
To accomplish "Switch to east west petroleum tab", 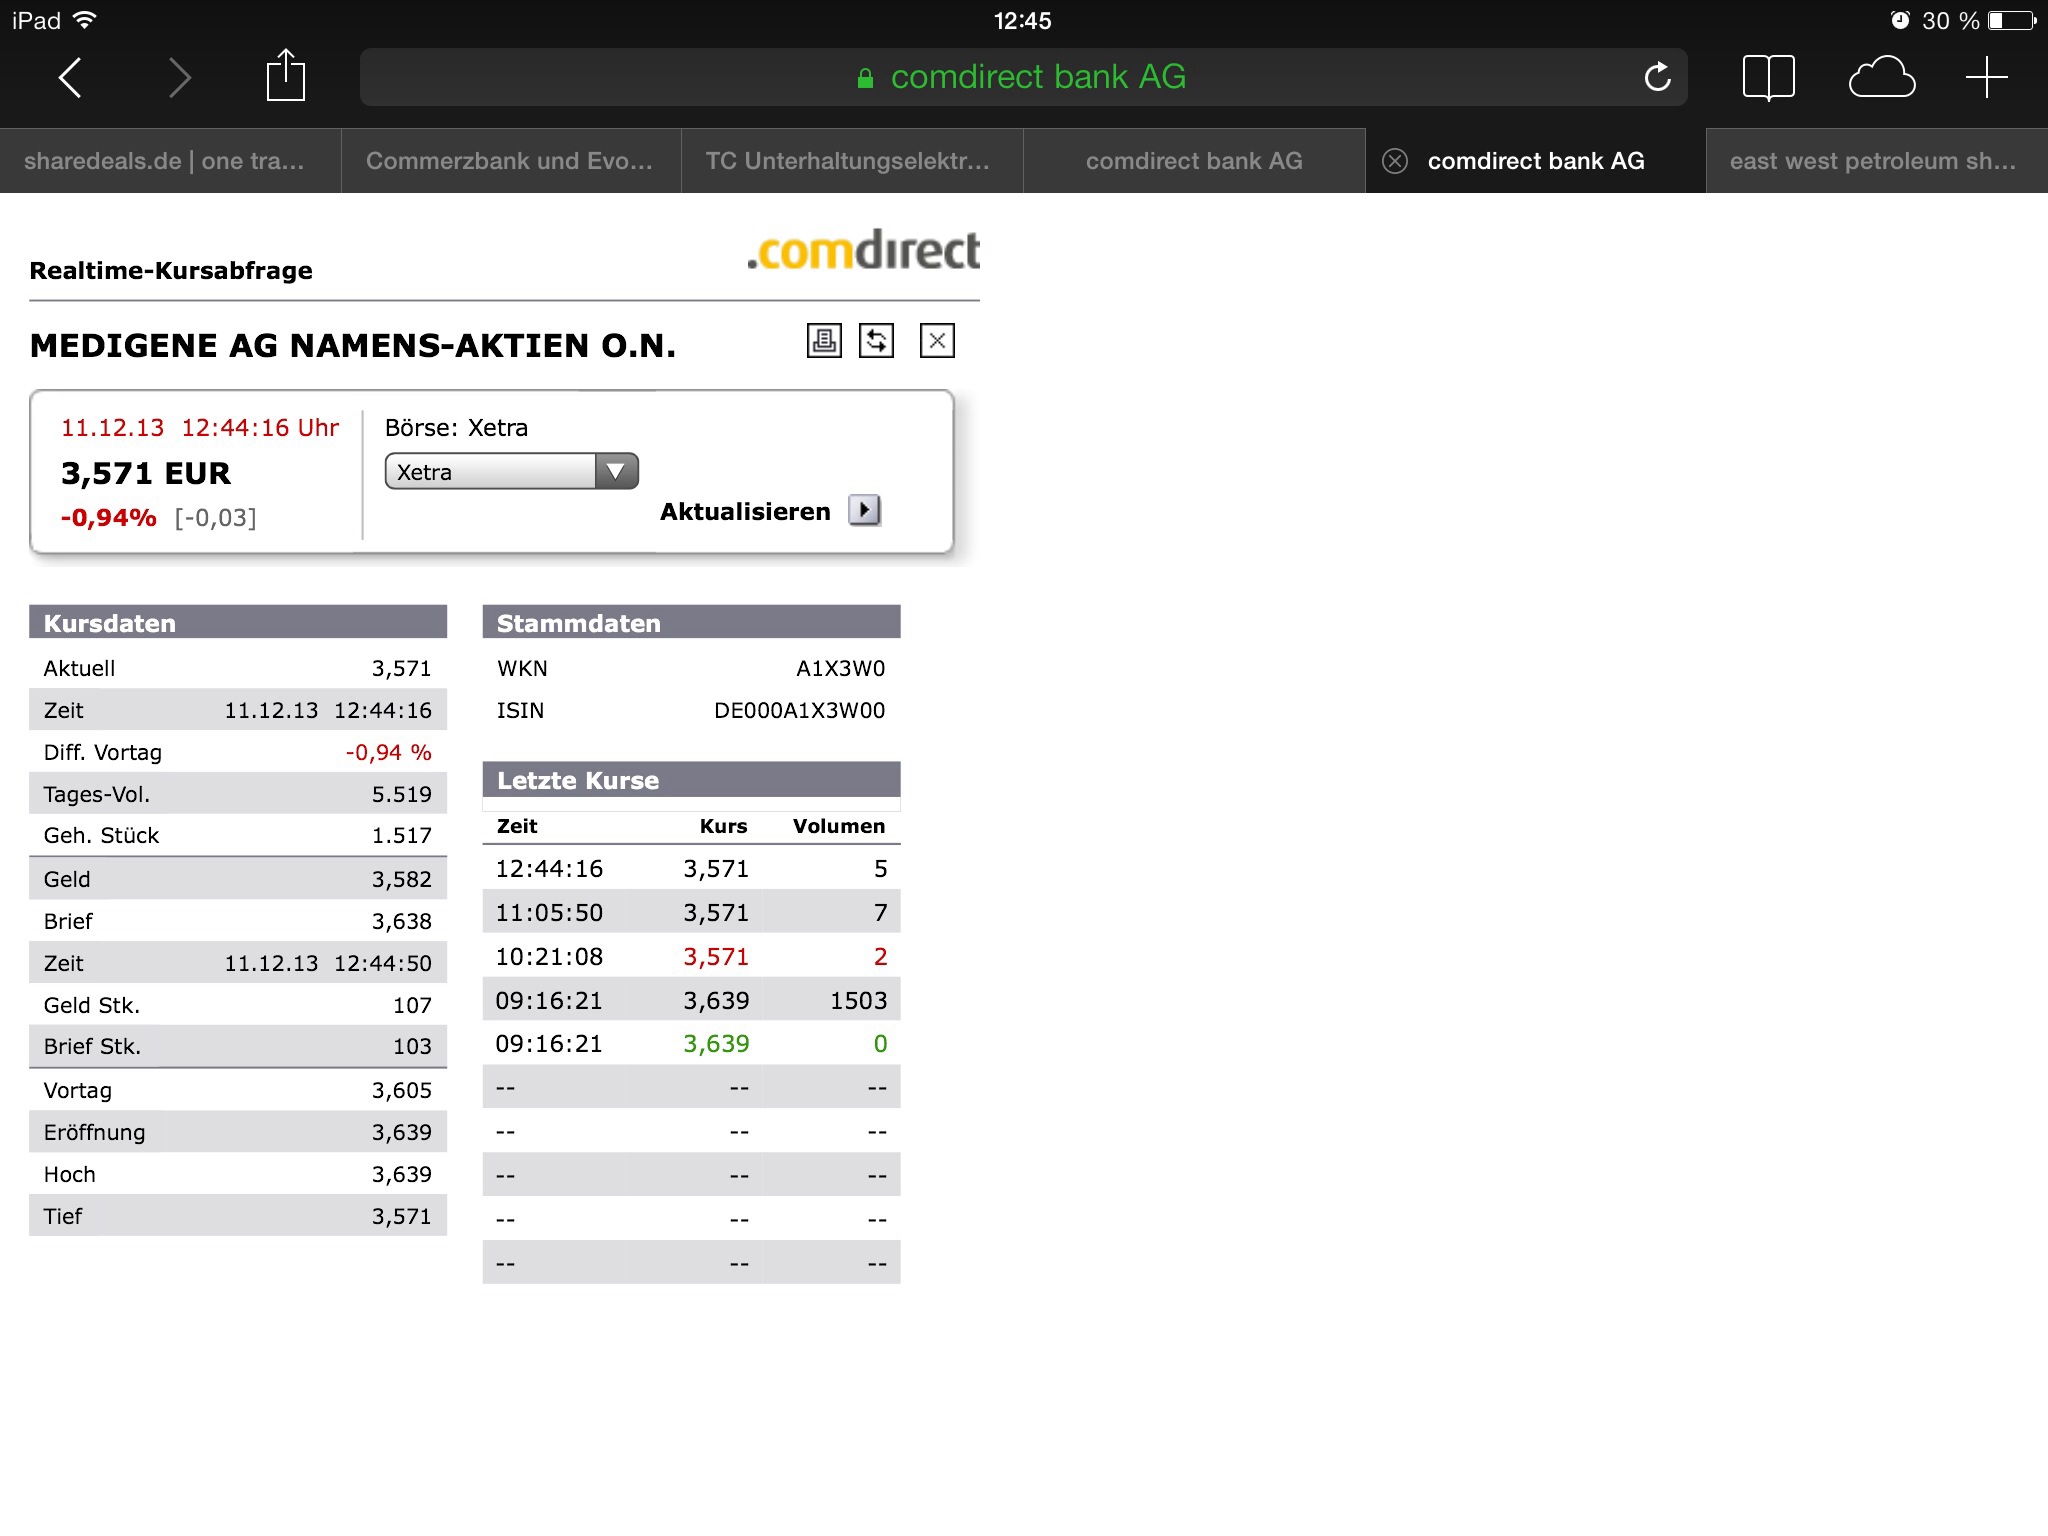I will click(1872, 161).
